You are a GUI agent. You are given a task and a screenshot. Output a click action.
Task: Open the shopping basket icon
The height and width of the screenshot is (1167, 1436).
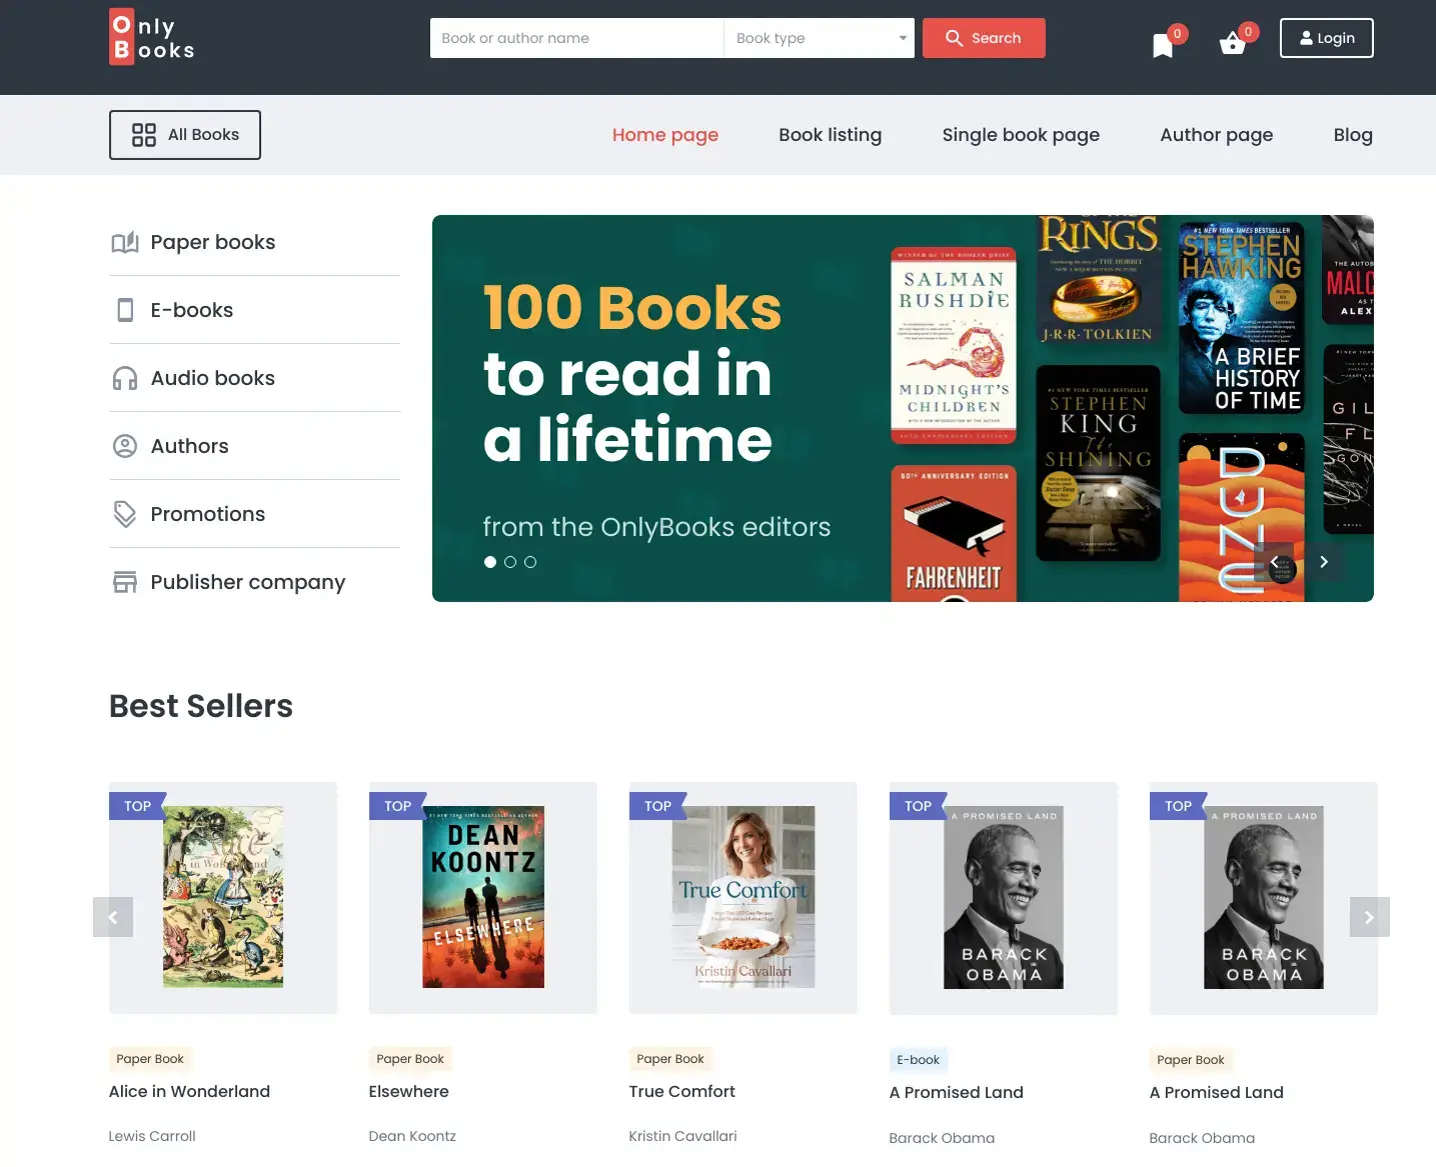(1232, 44)
